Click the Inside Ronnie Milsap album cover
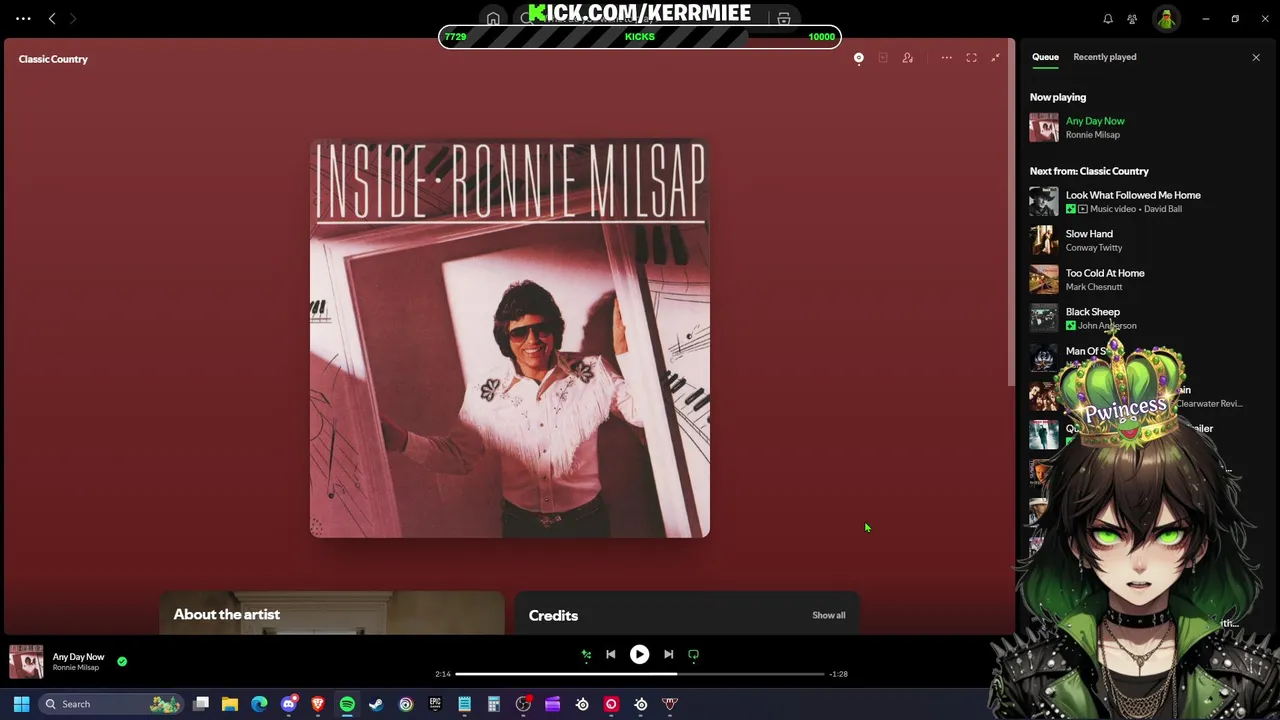This screenshot has width=1280, height=720. (x=510, y=338)
